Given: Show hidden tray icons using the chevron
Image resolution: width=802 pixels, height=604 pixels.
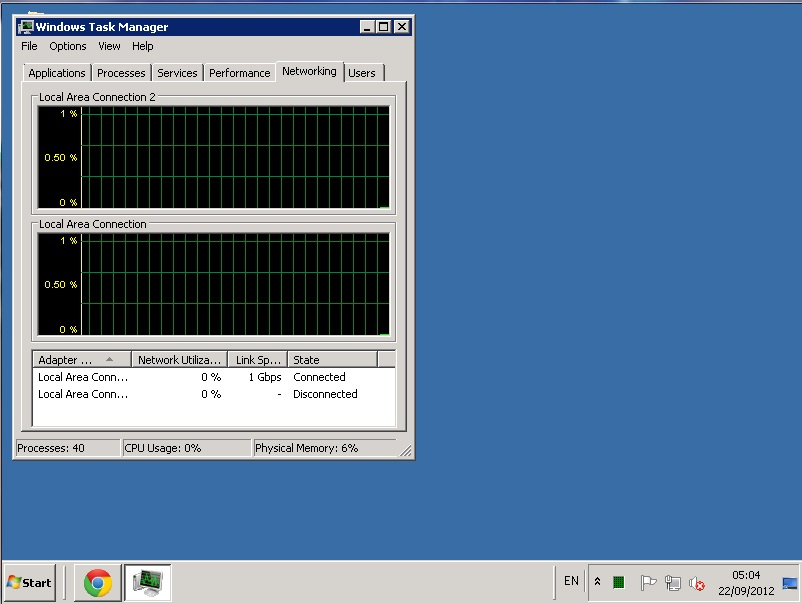Looking at the screenshot, I should point(597,582).
